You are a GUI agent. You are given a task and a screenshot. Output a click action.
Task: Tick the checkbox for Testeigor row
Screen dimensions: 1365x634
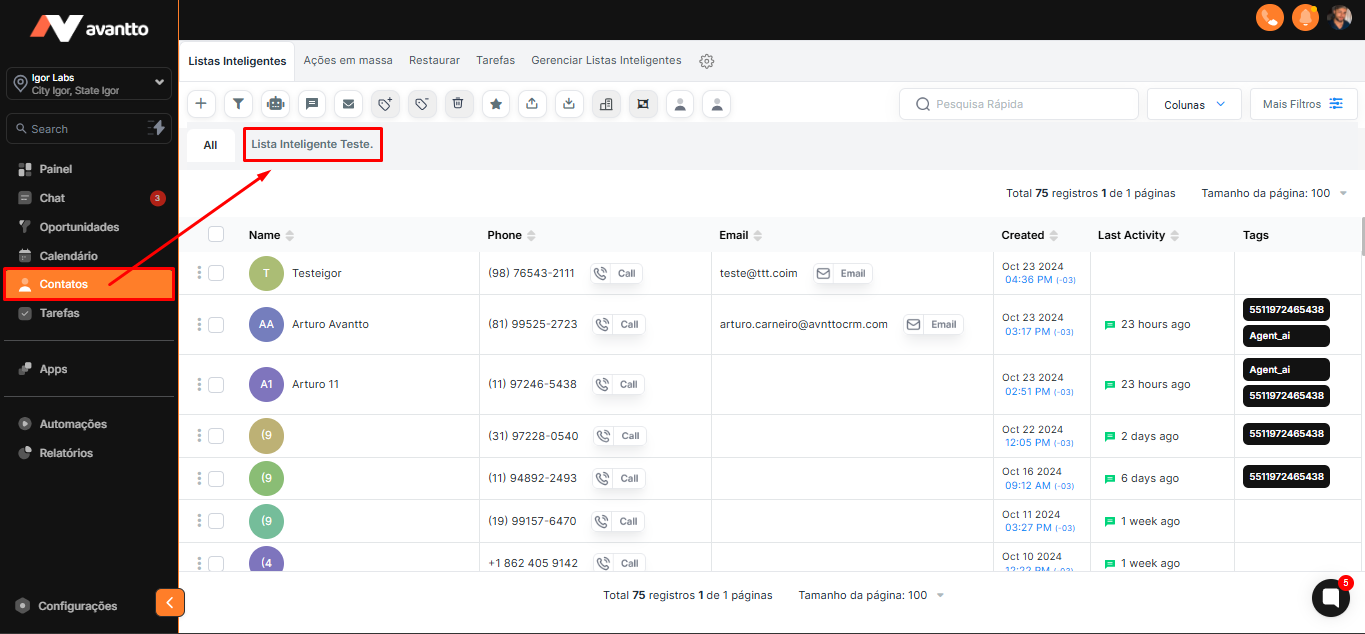click(216, 273)
